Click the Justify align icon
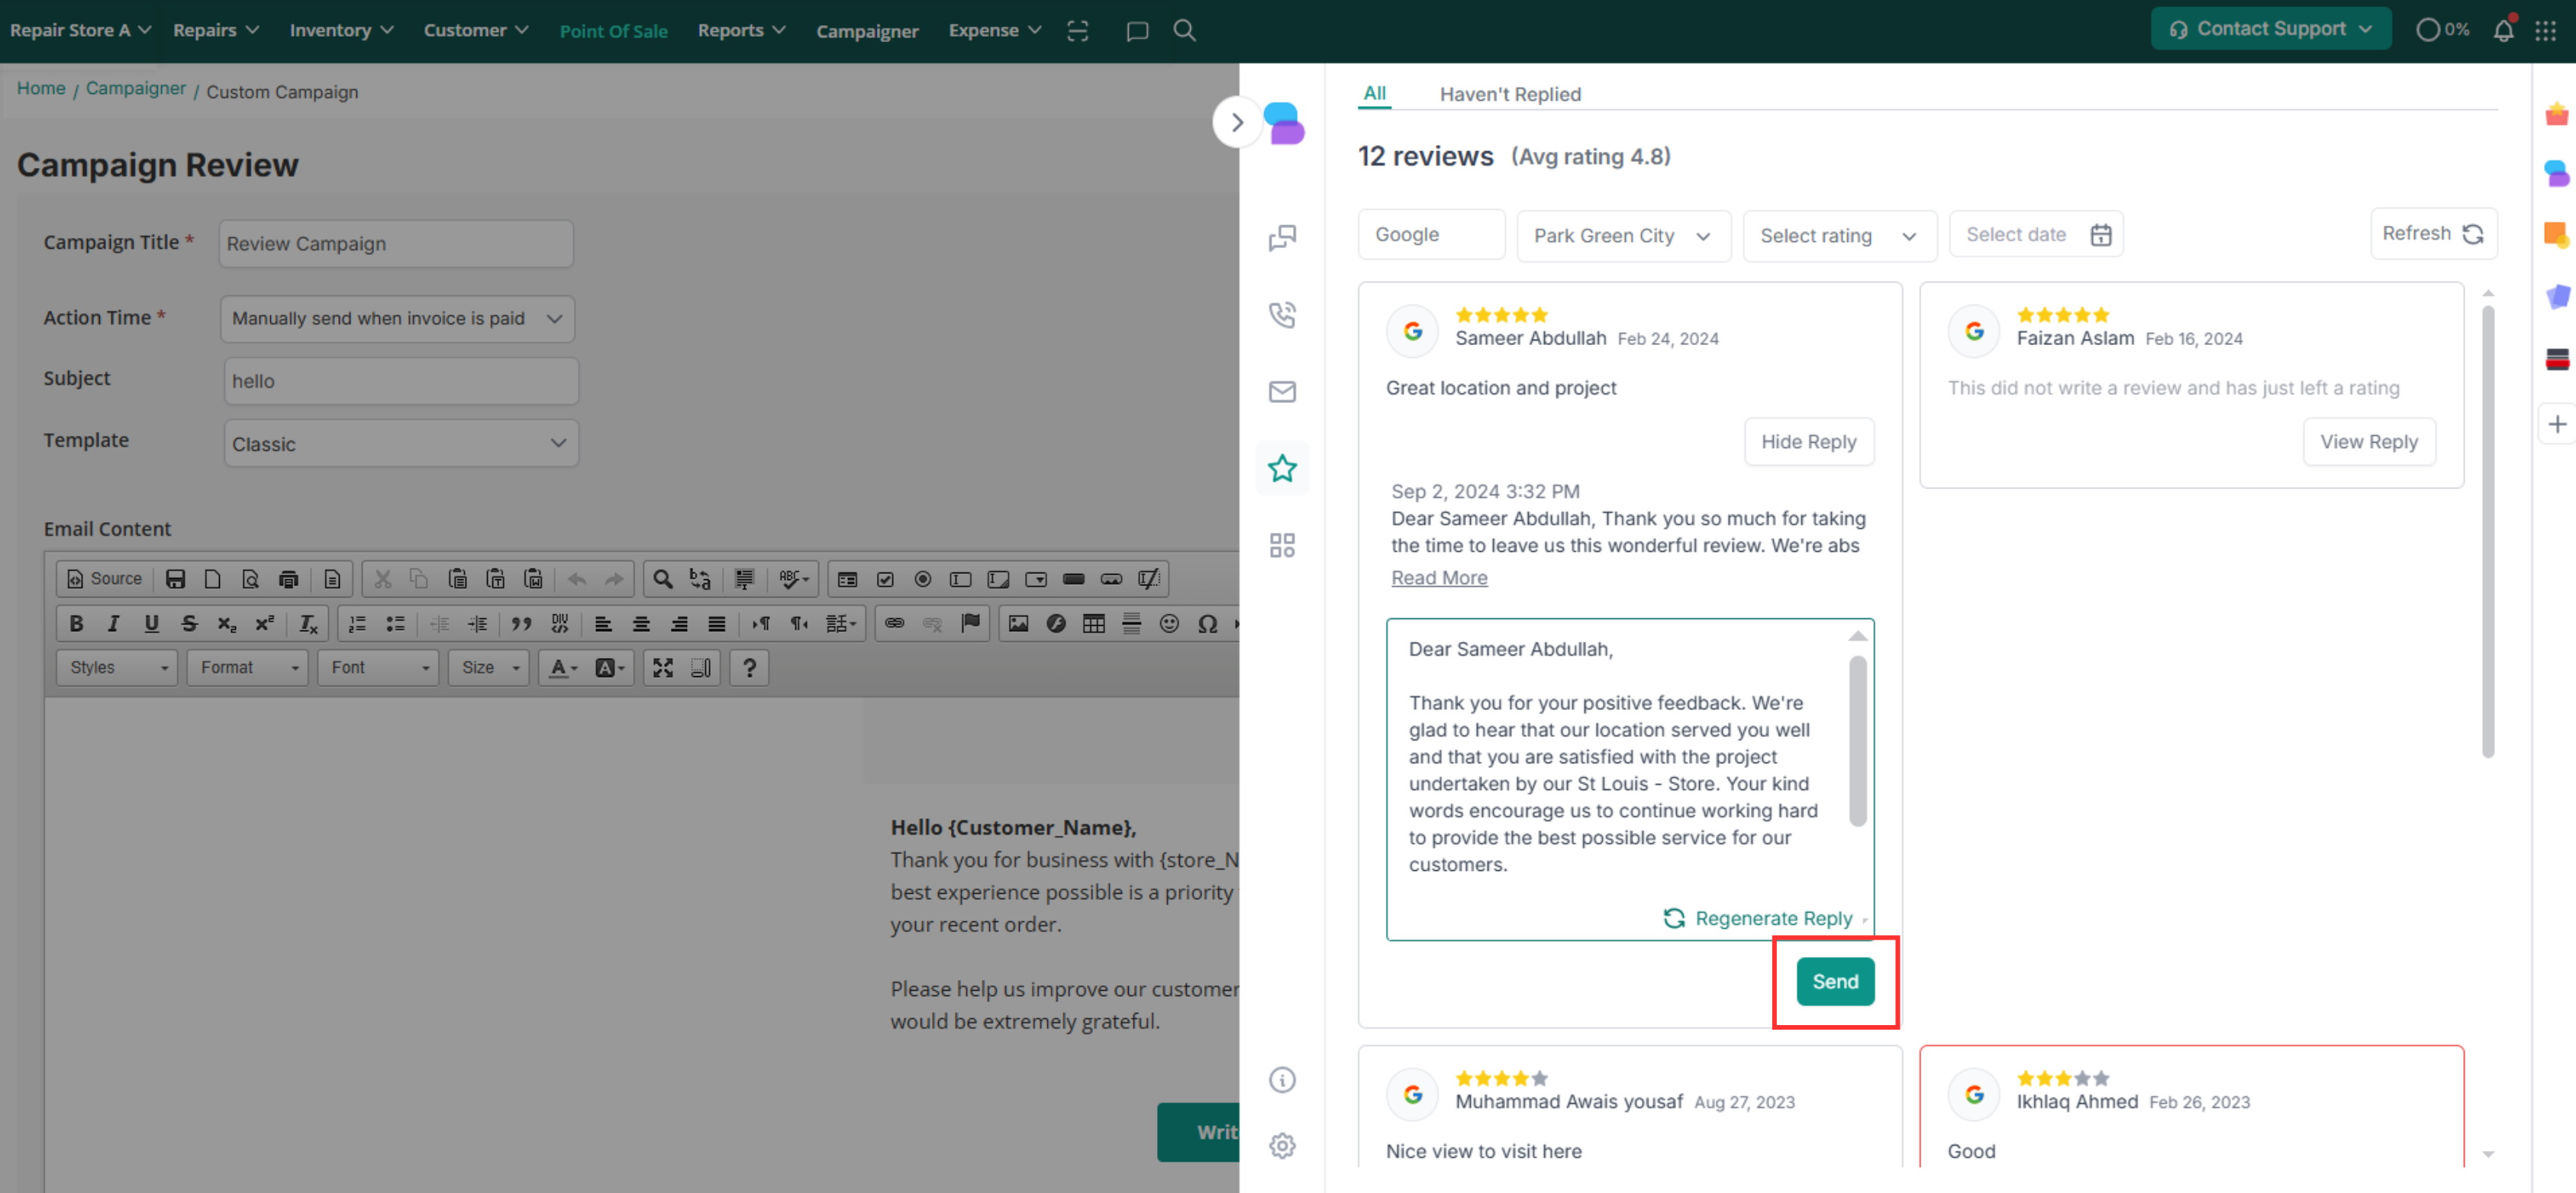2576x1193 pixels. [716, 624]
